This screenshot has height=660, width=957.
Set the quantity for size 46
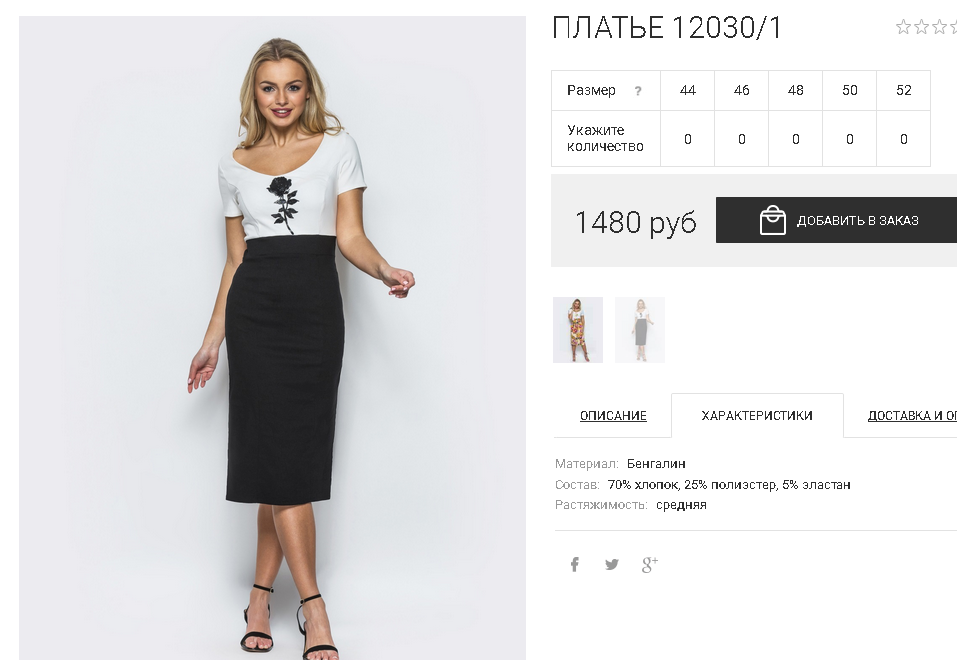742,139
